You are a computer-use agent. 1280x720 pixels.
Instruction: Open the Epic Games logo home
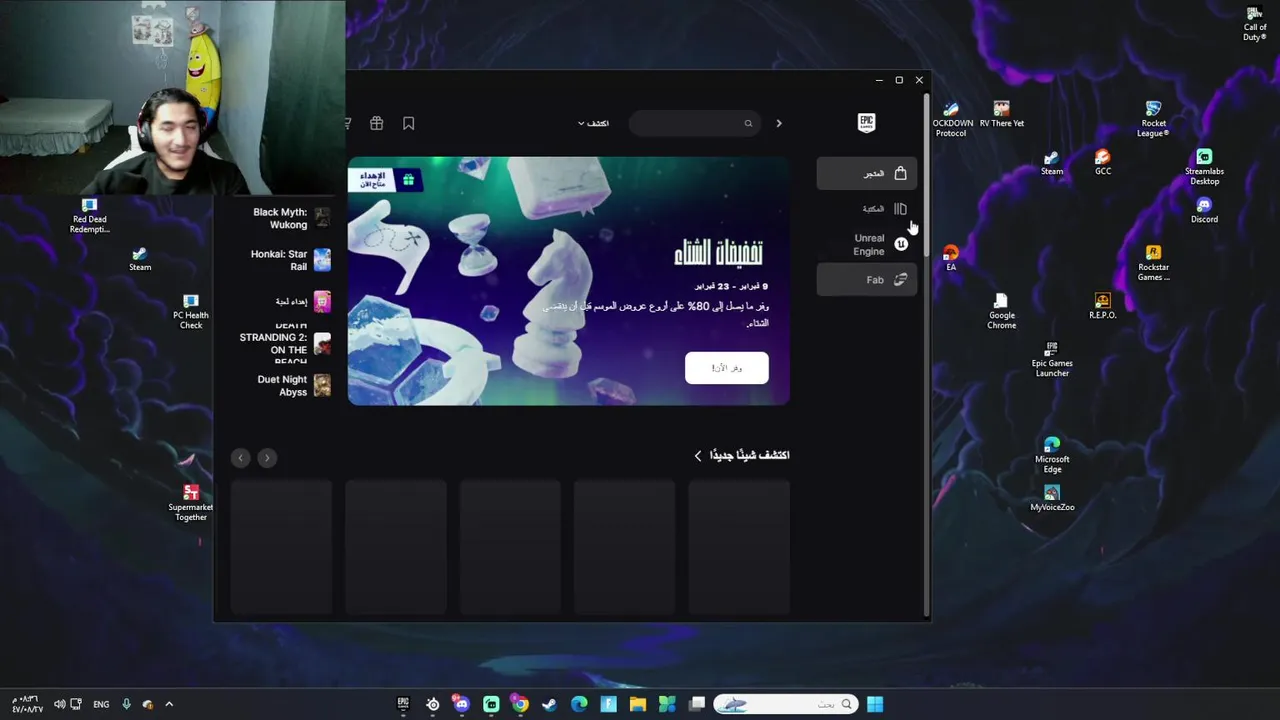pyautogui.click(x=867, y=123)
